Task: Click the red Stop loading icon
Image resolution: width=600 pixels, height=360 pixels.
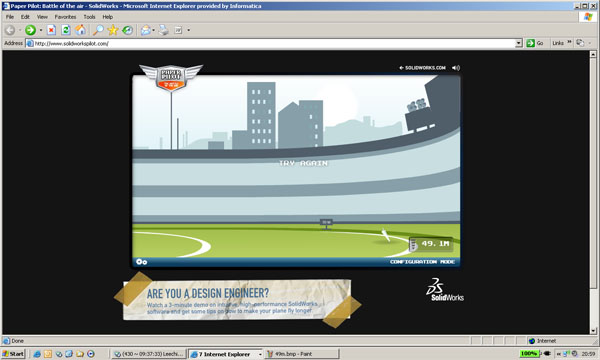Action: [51, 30]
